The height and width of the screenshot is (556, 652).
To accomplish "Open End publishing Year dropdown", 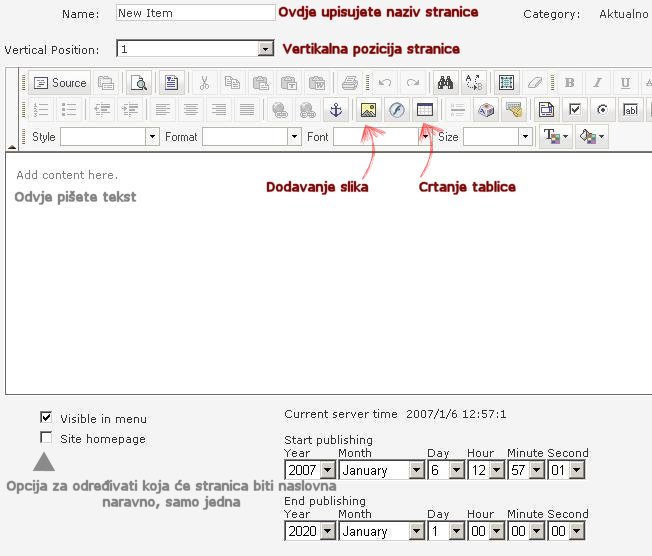I will 327,532.
